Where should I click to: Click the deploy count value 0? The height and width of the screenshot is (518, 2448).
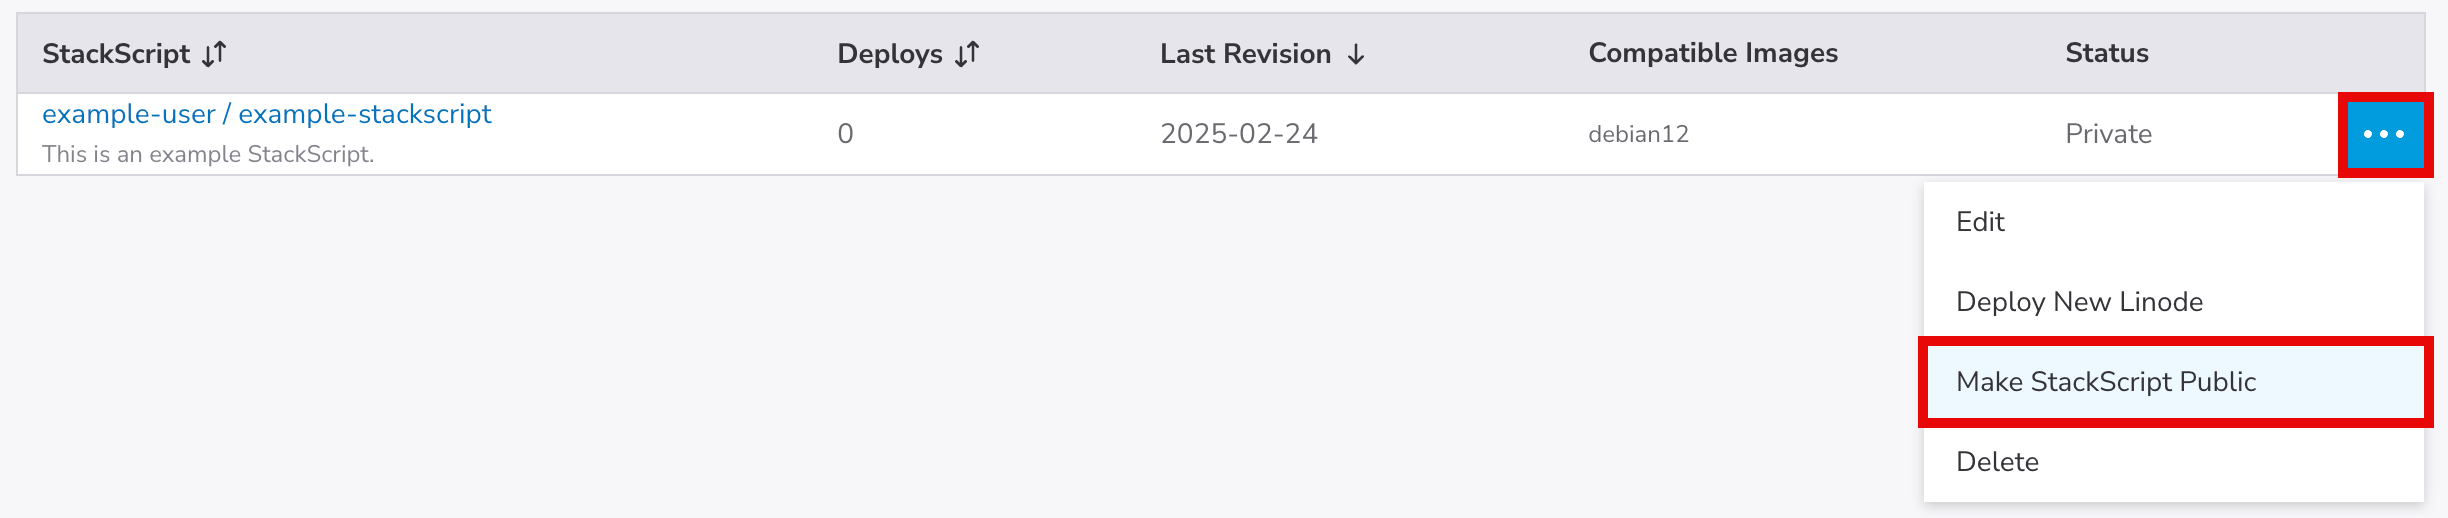tap(845, 134)
